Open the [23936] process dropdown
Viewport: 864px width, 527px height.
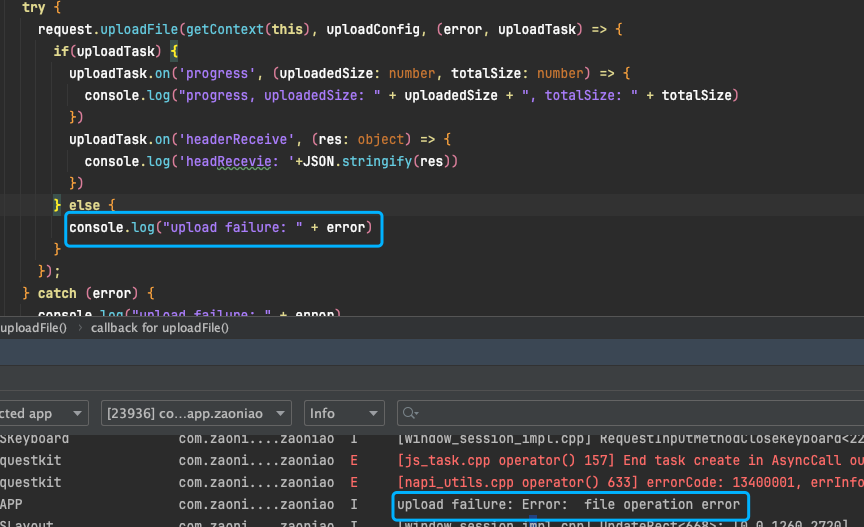click(x=196, y=413)
